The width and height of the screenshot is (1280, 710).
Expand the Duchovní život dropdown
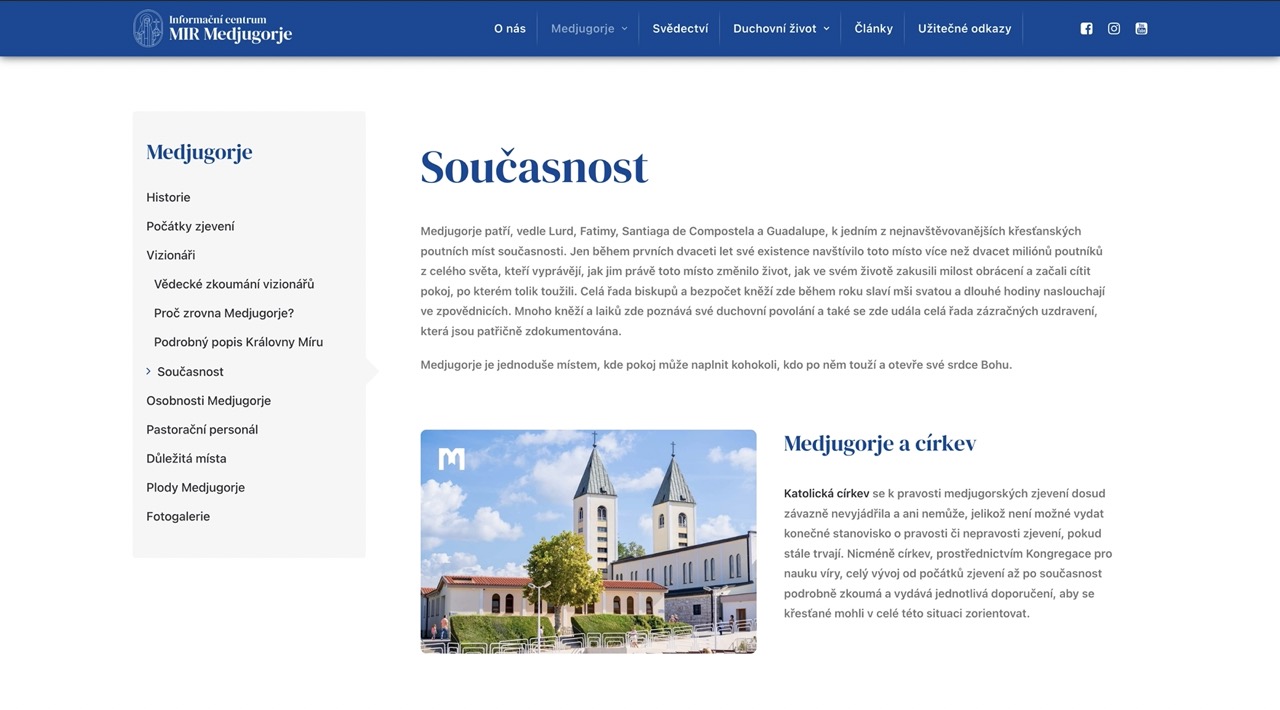pyautogui.click(x=782, y=28)
